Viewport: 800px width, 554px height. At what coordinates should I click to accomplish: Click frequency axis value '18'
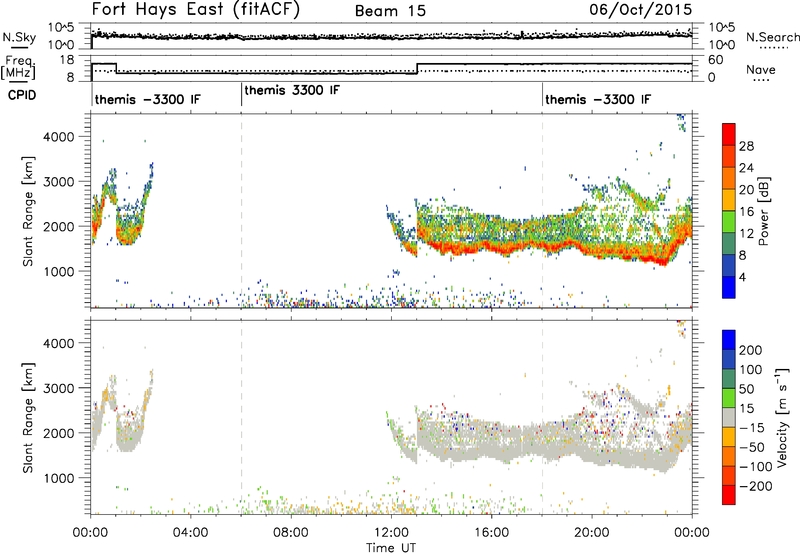coord(67,60)
